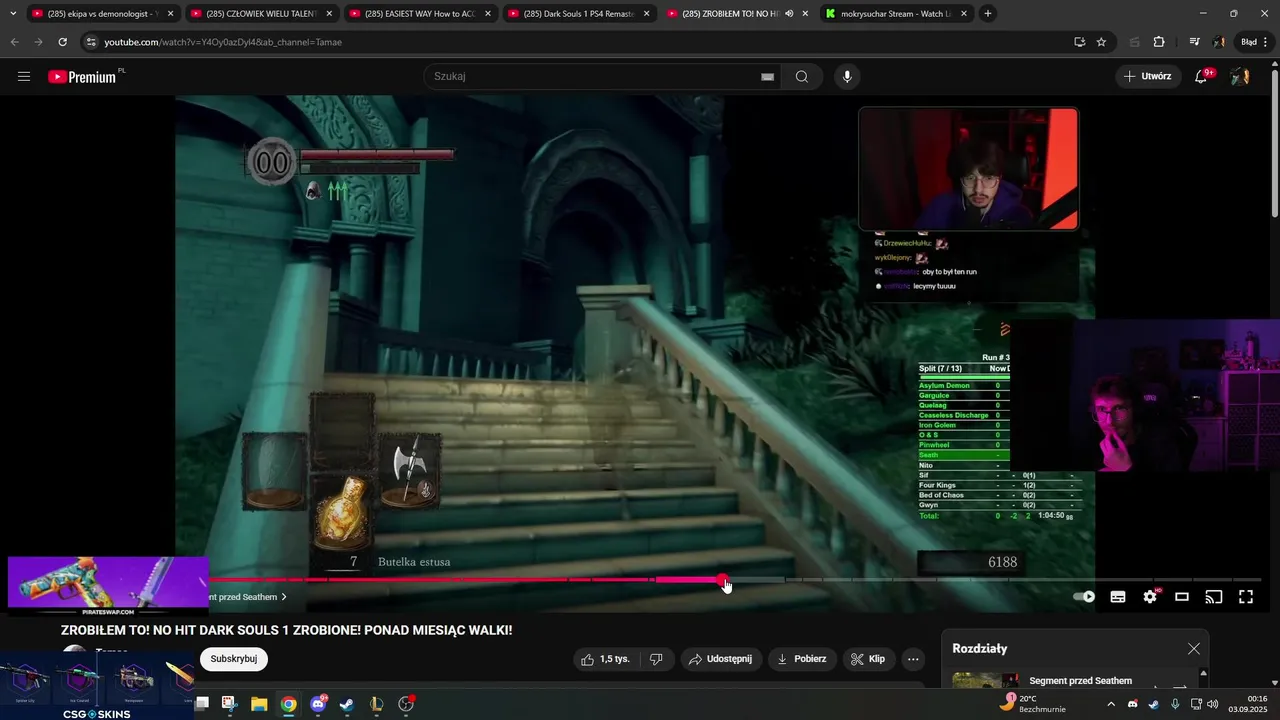The image size is (1280, 720).
Task: Open media controls icon in Chrome toolbar
Action: (x=1194, y=42)
